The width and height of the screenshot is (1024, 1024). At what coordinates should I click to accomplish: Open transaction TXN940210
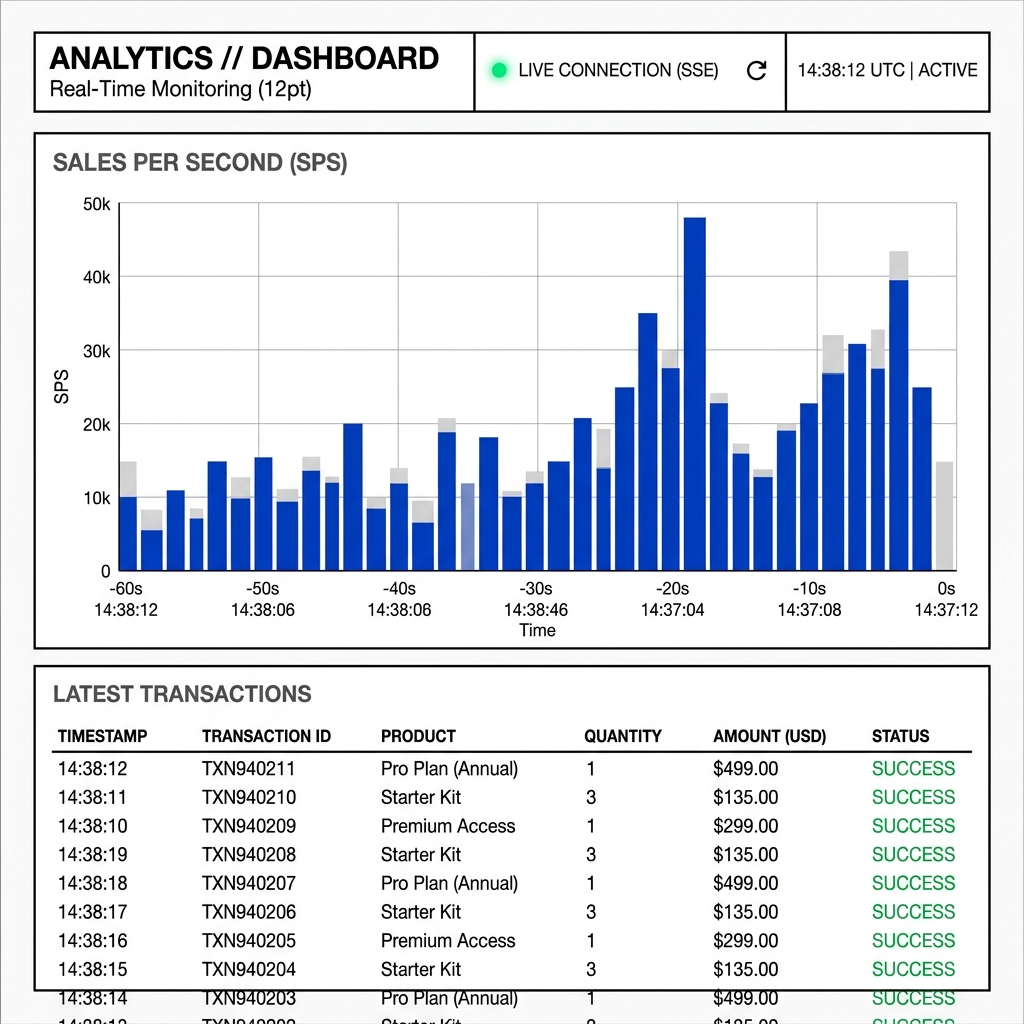[x=248, y=797]
